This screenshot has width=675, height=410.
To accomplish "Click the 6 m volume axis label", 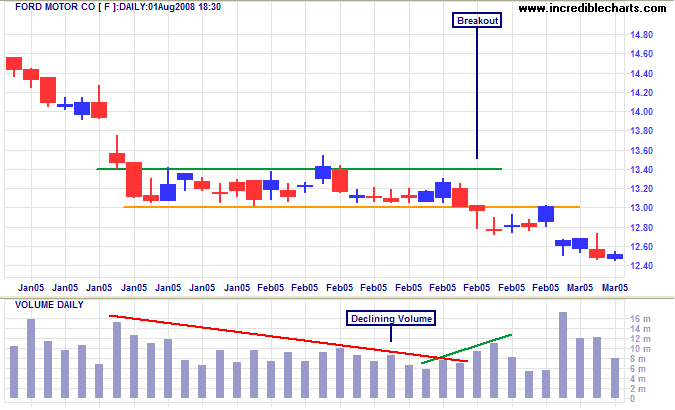I will point(638,369).
